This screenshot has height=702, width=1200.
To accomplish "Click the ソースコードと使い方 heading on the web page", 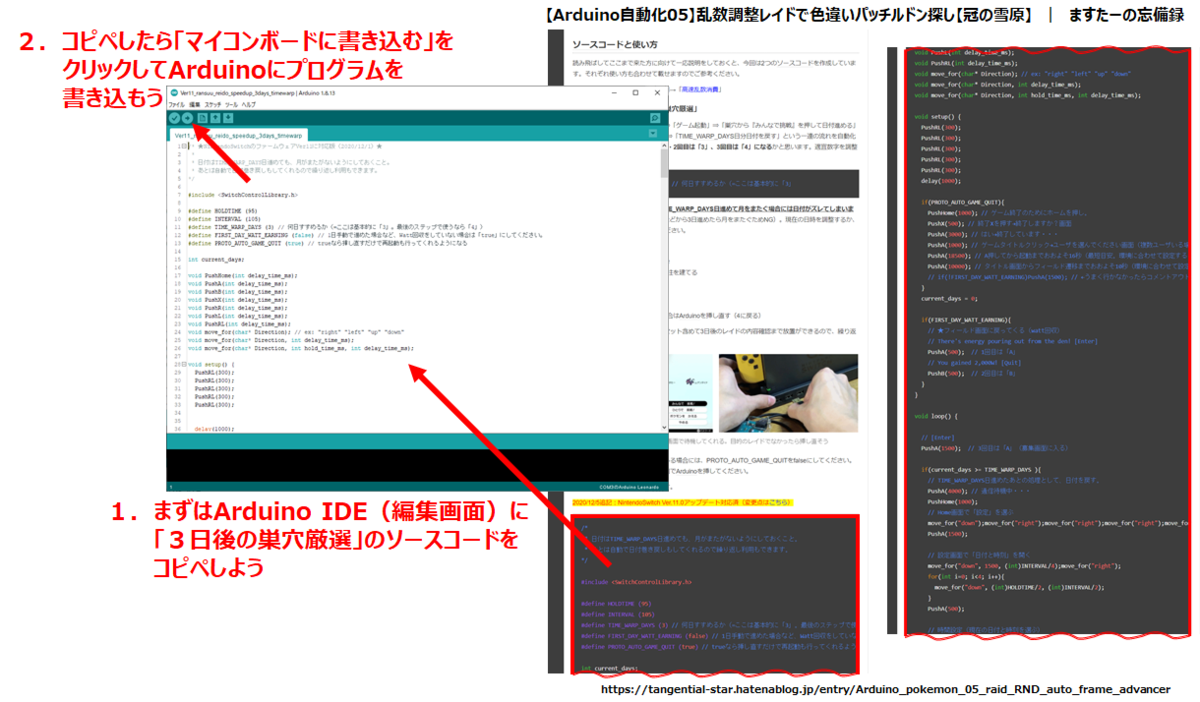I will pyautogui.click(x=615, y=44).
